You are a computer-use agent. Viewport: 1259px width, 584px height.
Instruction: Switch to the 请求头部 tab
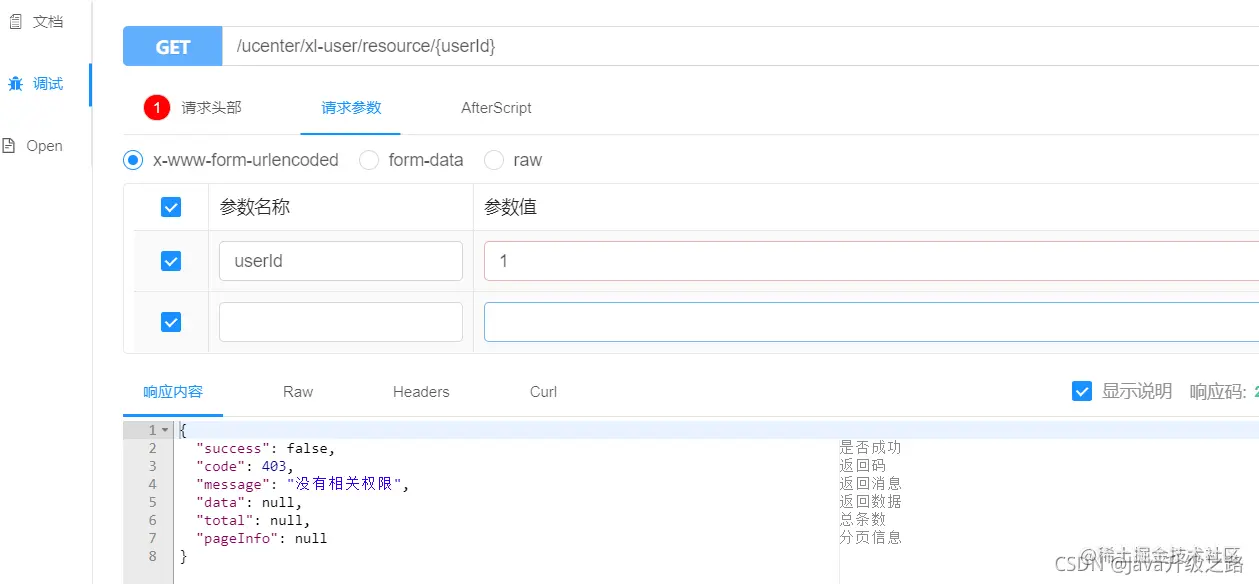pos(211,108)
